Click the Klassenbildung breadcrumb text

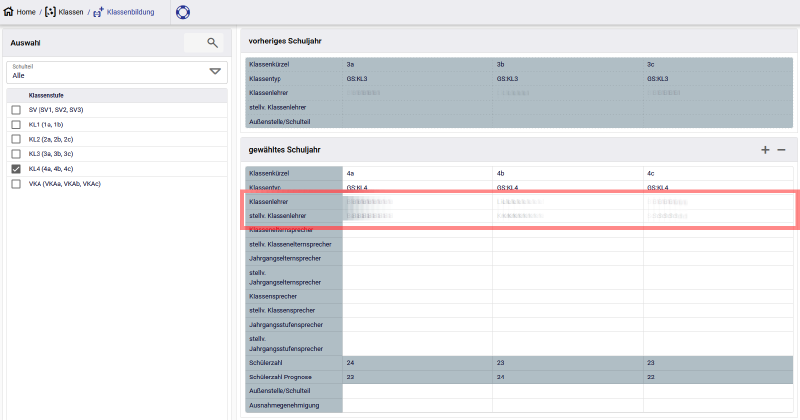[x=132, y=12]
